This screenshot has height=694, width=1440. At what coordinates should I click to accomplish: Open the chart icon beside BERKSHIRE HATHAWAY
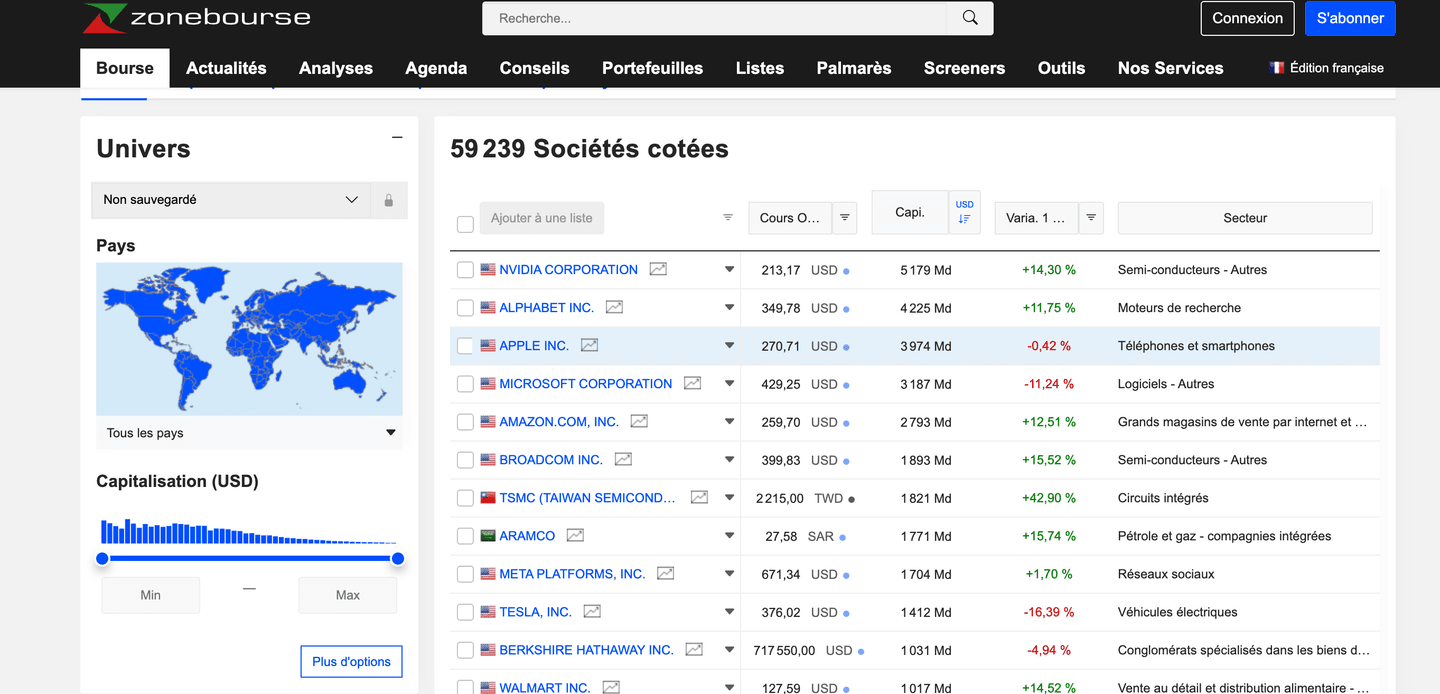click(x=694, y=649)
